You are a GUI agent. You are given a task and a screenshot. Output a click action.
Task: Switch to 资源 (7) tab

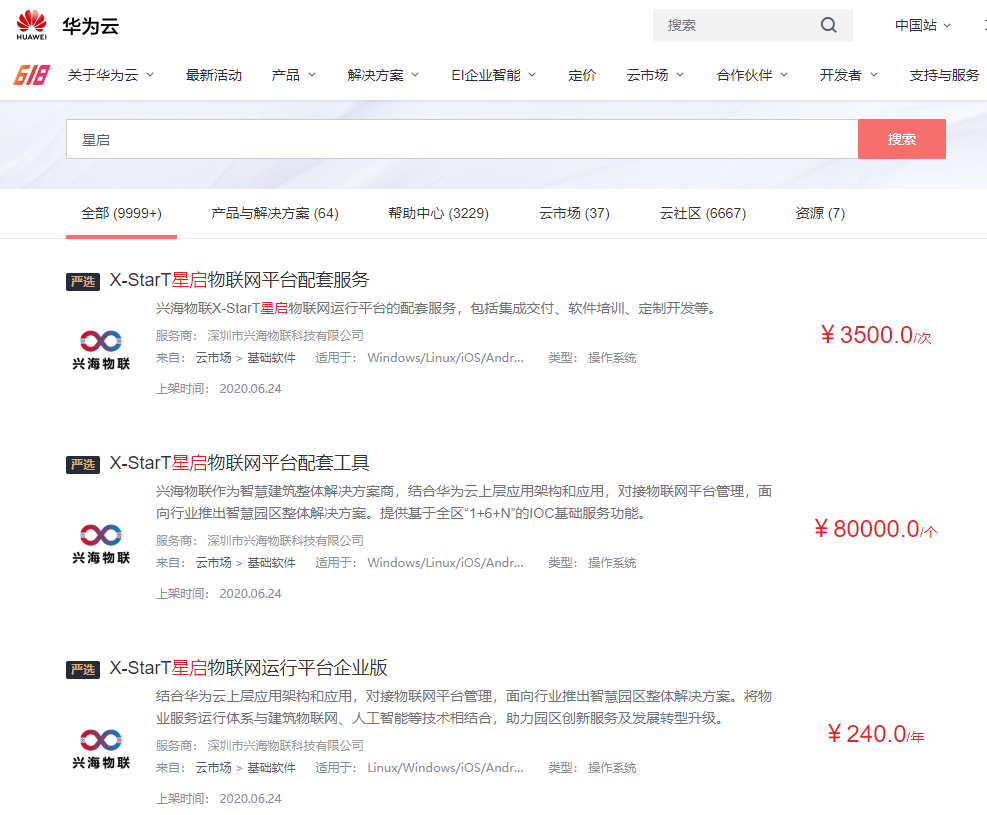(820, 213)
